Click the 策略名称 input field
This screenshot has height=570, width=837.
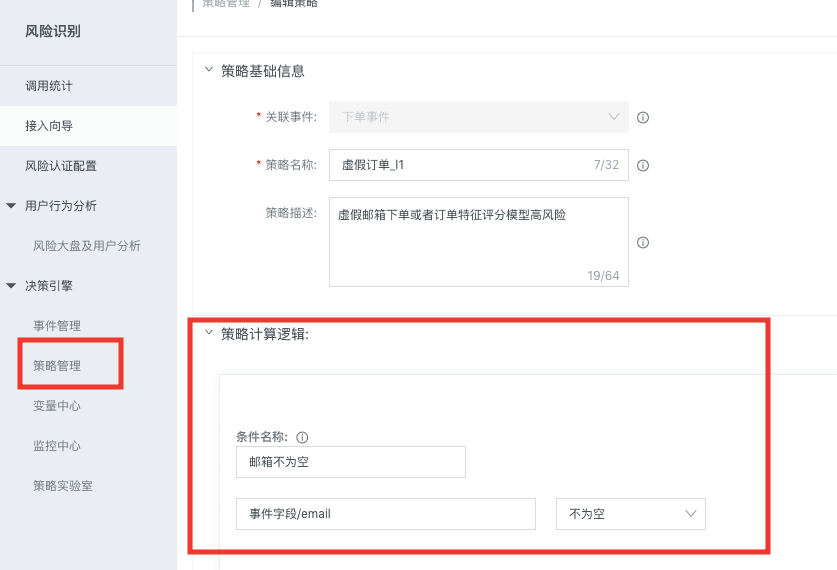[460, 165]
